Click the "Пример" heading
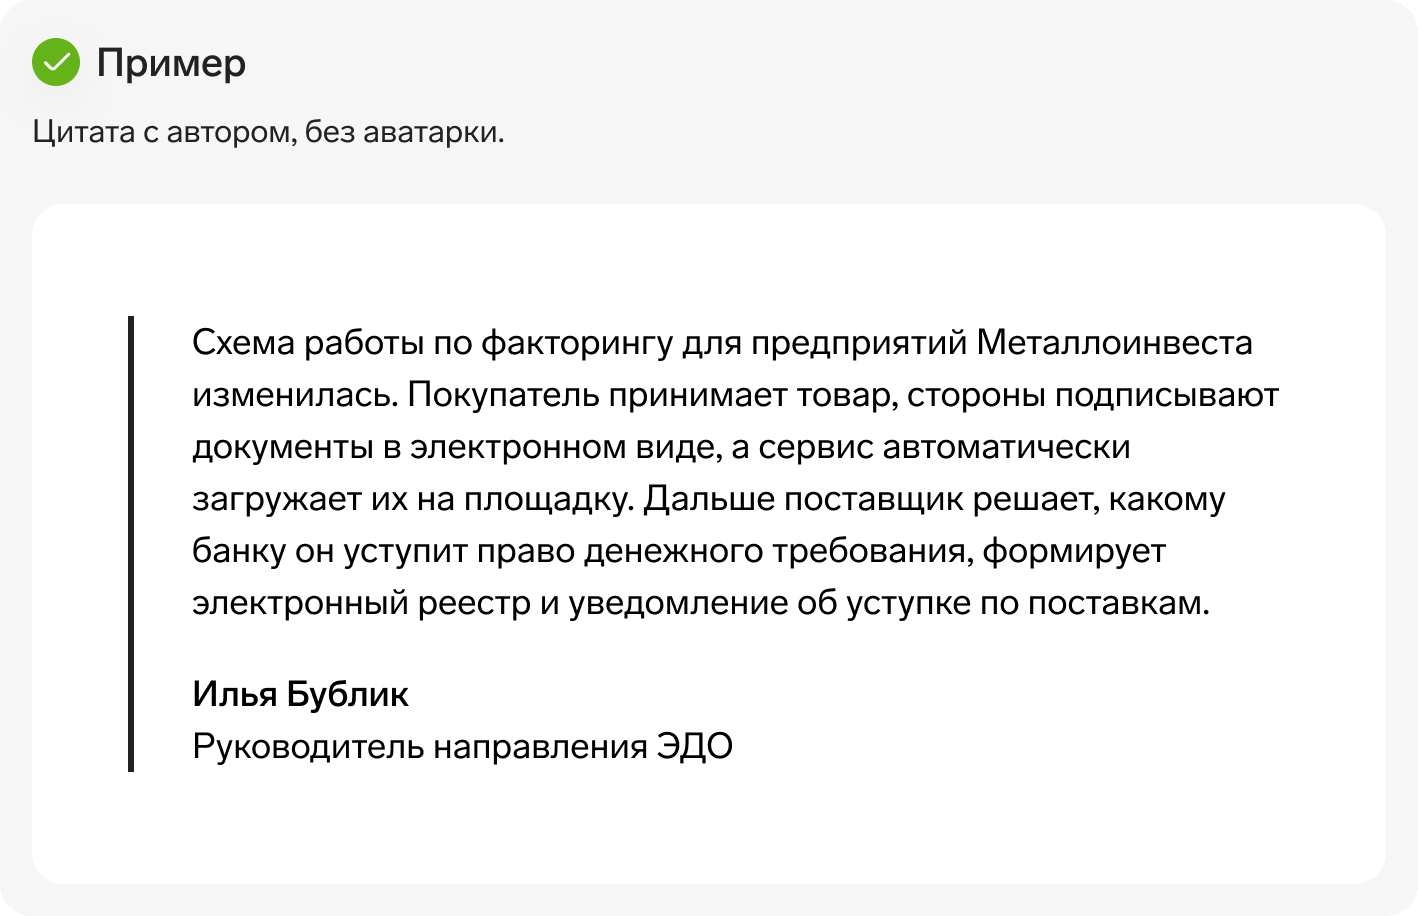This screenshot has height=916, width=1418. coord(171,64)
